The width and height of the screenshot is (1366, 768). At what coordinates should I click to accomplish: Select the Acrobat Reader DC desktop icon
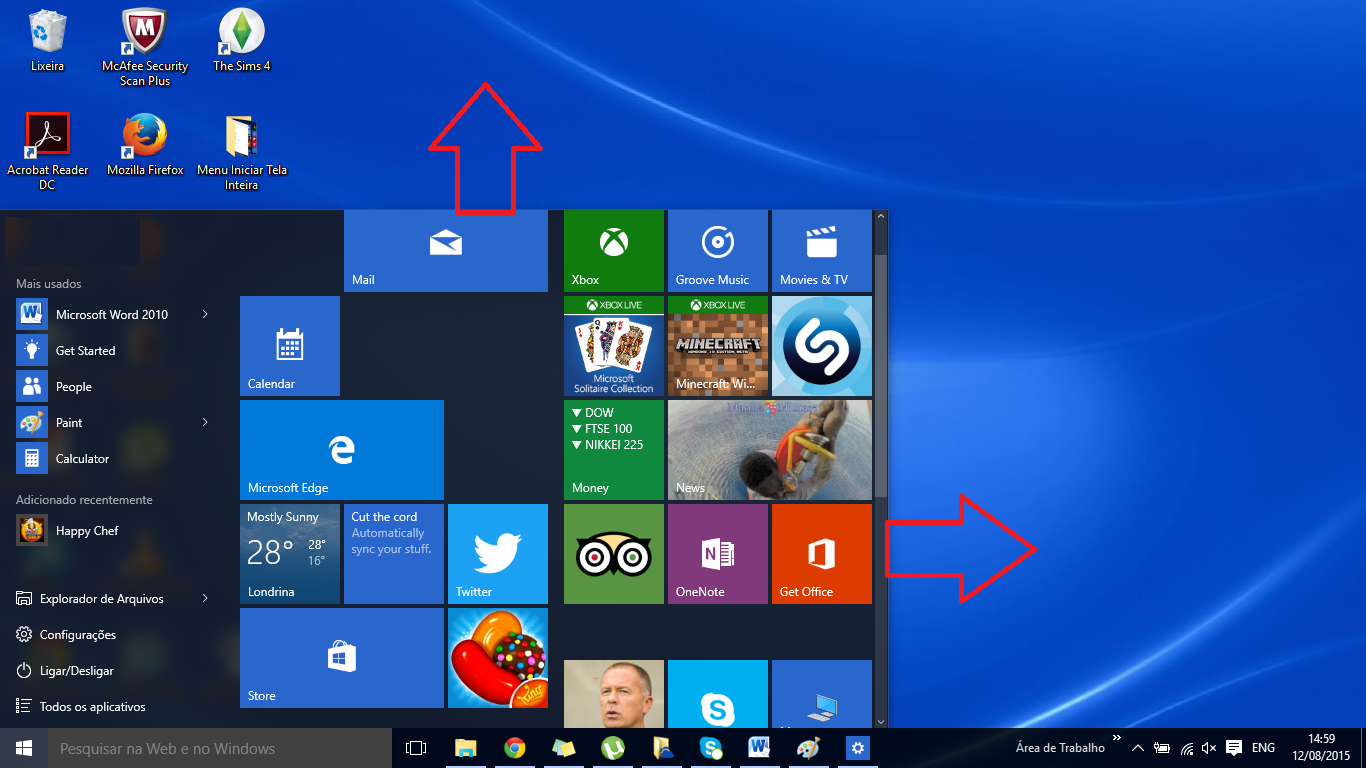click(x=47, y=152)
